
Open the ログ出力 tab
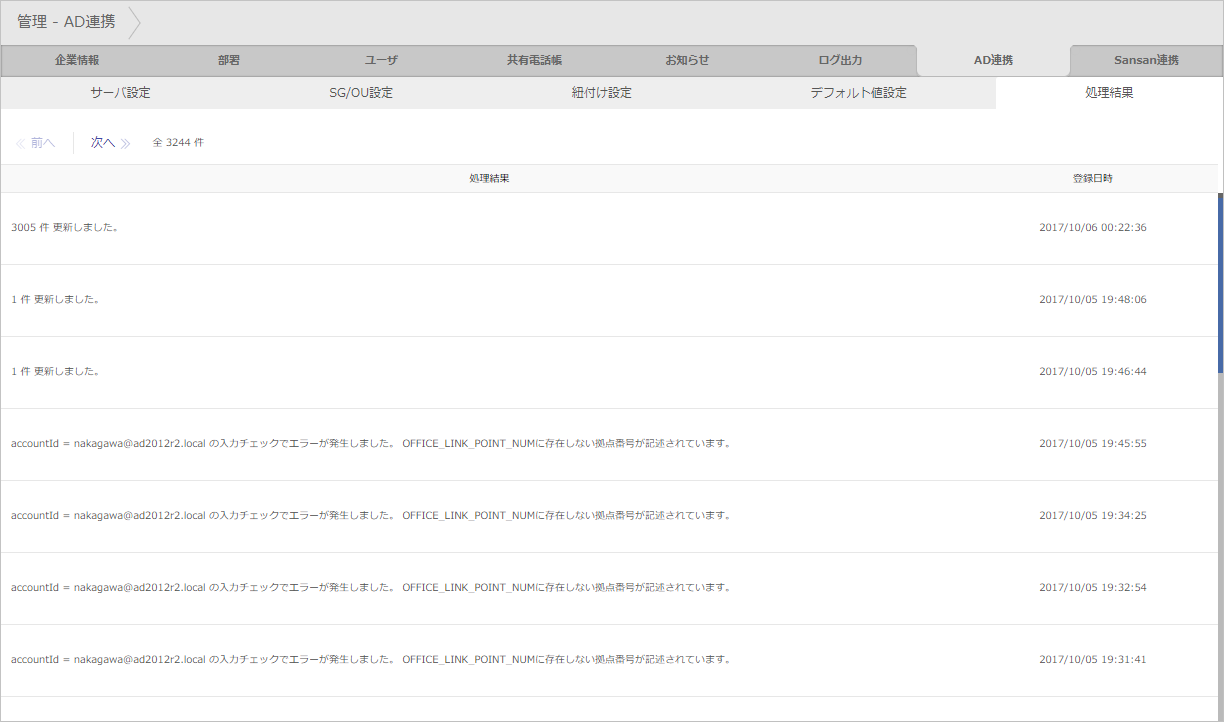840,60
